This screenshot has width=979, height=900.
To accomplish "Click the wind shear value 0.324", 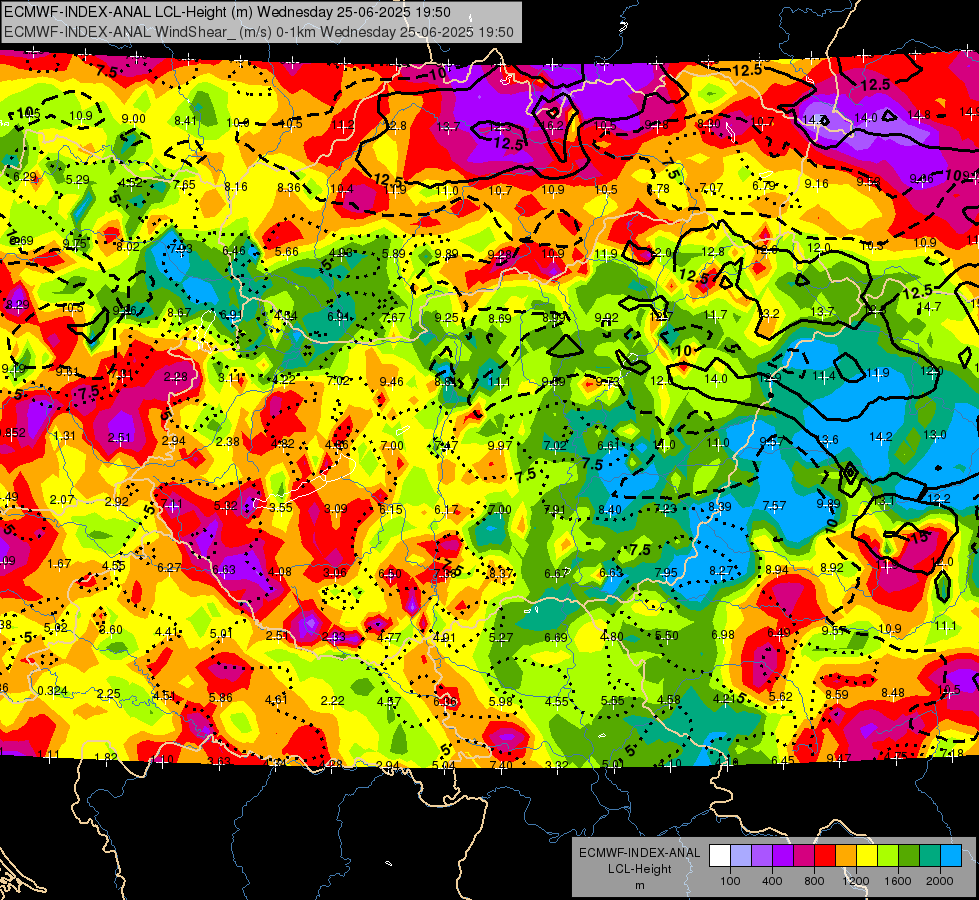I will [x=52, y=691].
